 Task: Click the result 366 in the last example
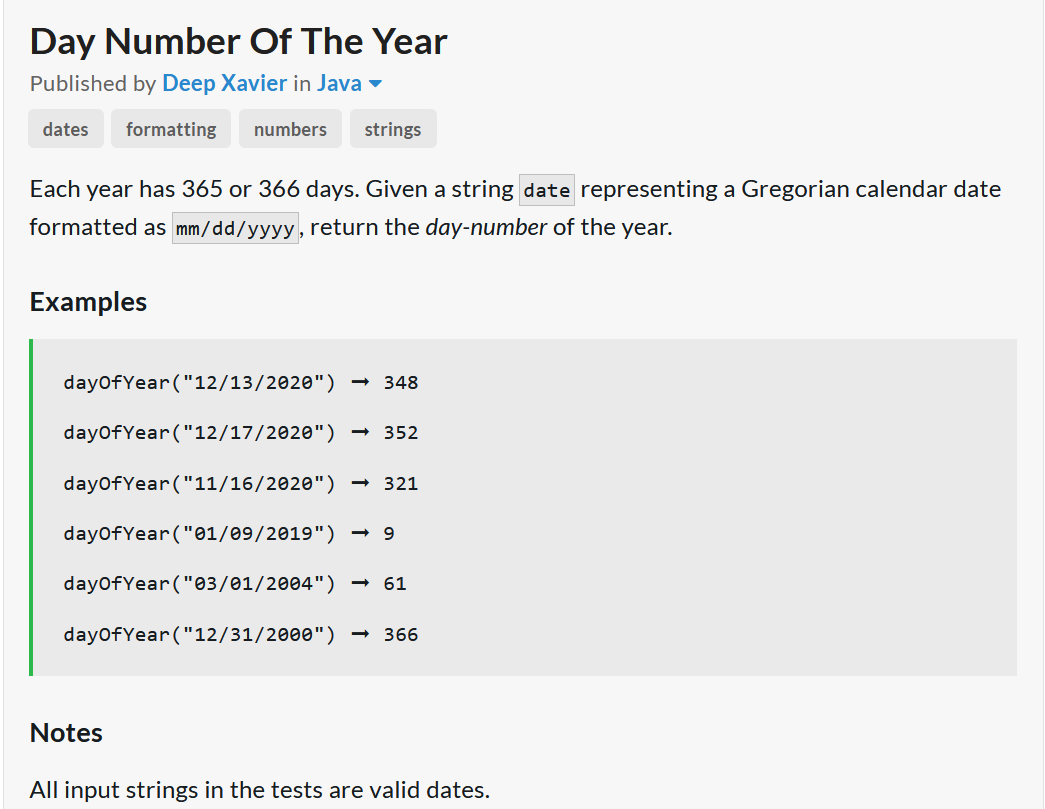[400, 634]
